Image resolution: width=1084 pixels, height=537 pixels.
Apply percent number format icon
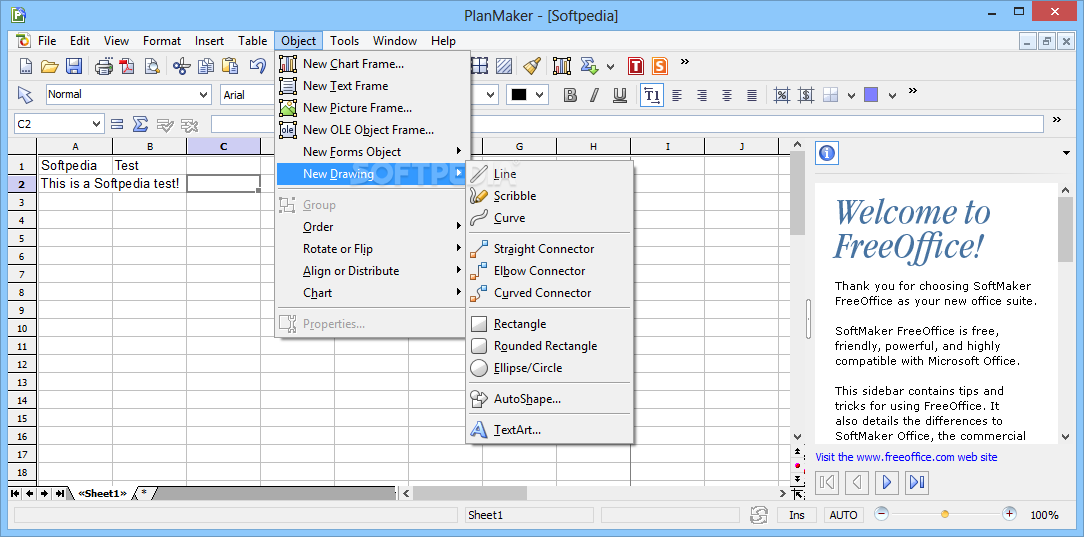[x=781, y=95]
